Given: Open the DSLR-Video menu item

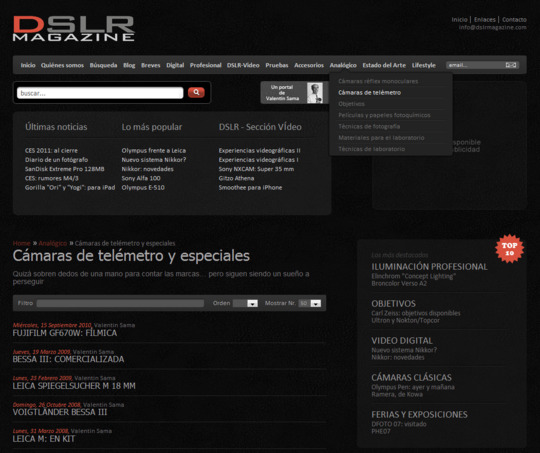Looking at the screenshot, I should [x=243, y=65].
